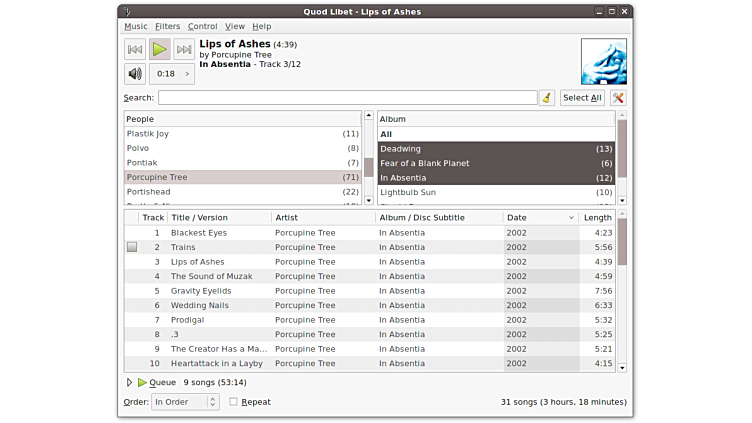Image resolution: width=752 pixels, height=423 pixels.
Task: Toggle the Repeat checkbox
Action: [233, 402]
